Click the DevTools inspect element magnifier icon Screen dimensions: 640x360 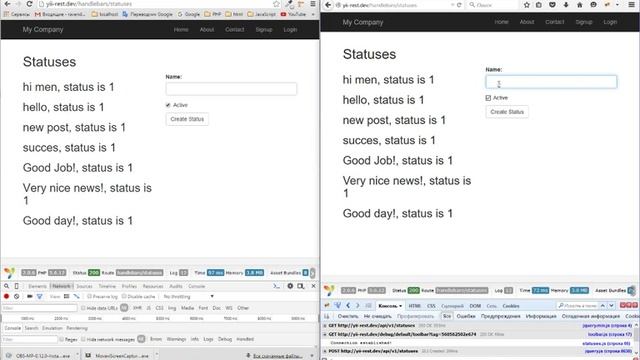tap(7, 286)
